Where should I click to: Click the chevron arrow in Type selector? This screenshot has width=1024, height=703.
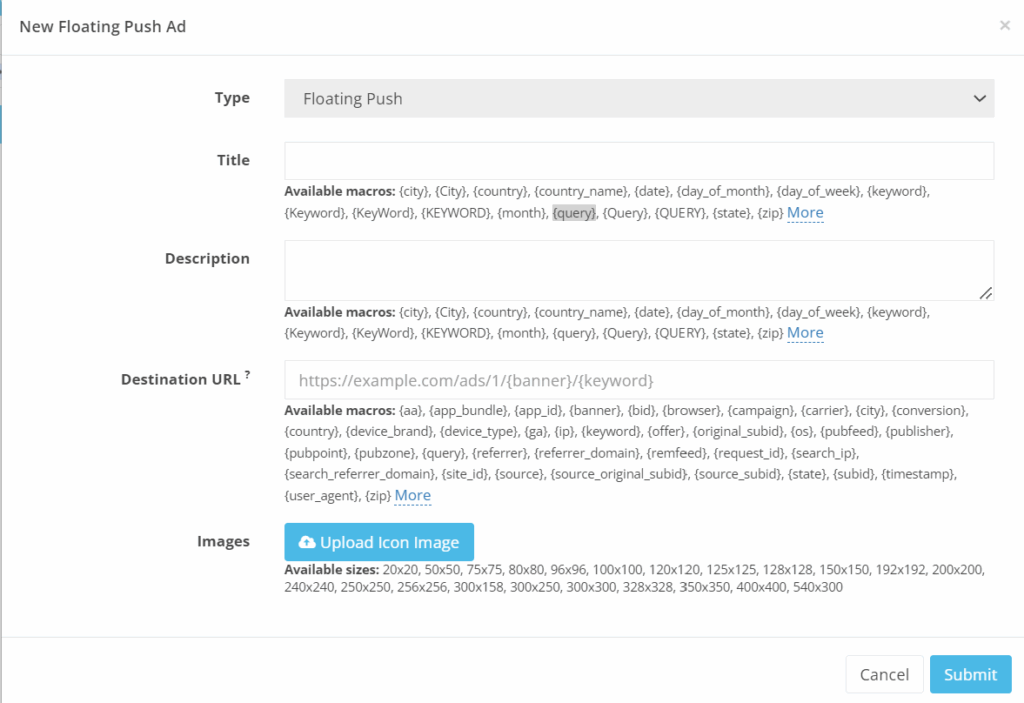point(978,99)
